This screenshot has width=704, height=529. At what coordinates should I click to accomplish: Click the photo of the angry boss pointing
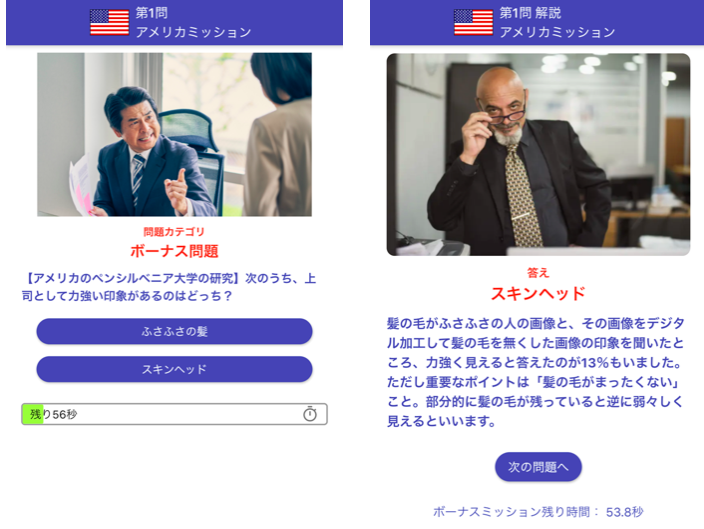click(174, 134)
